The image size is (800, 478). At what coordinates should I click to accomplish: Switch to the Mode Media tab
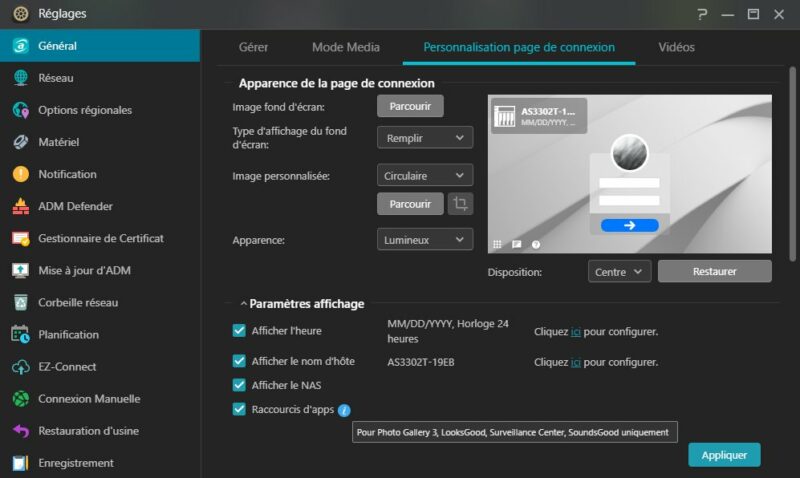pos(345,47)
